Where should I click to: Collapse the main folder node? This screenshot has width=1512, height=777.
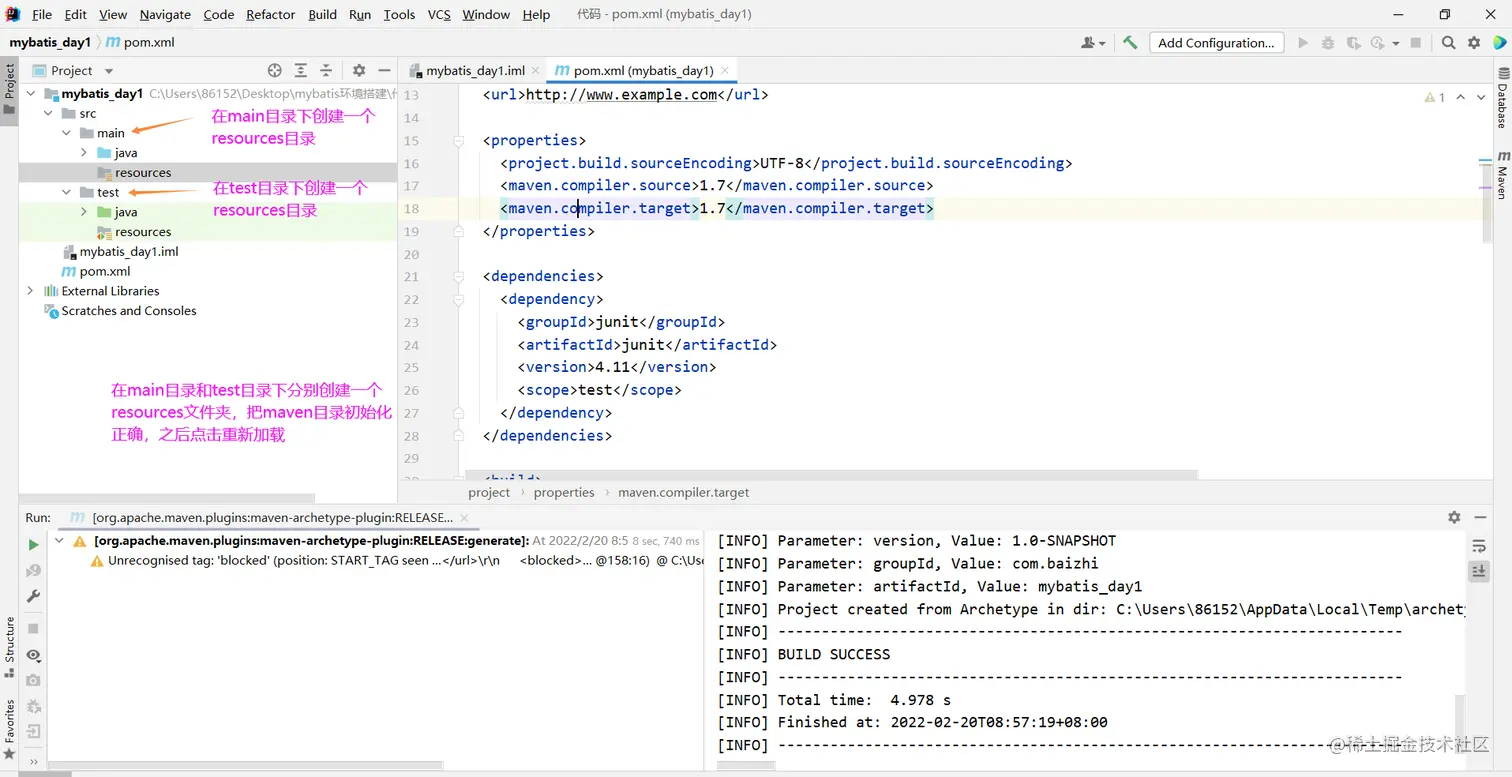tap(66, 133)
